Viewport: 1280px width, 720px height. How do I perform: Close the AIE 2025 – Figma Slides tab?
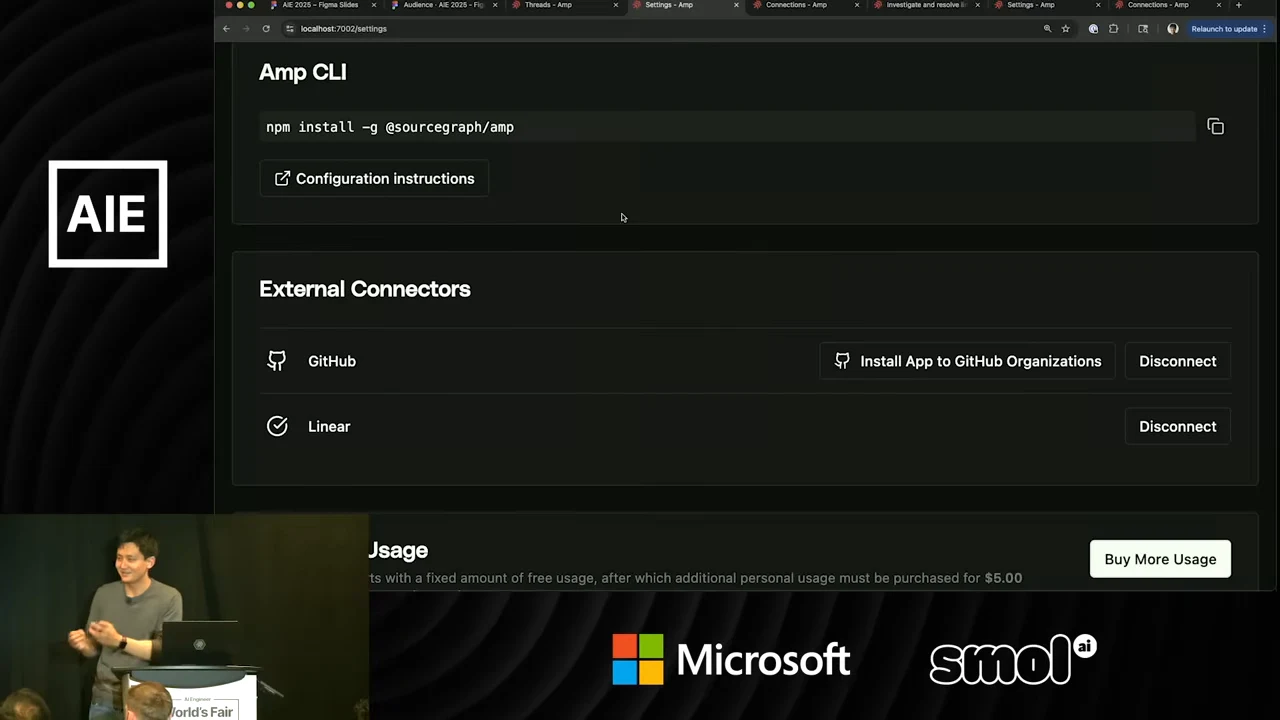[x=374, y=5]
